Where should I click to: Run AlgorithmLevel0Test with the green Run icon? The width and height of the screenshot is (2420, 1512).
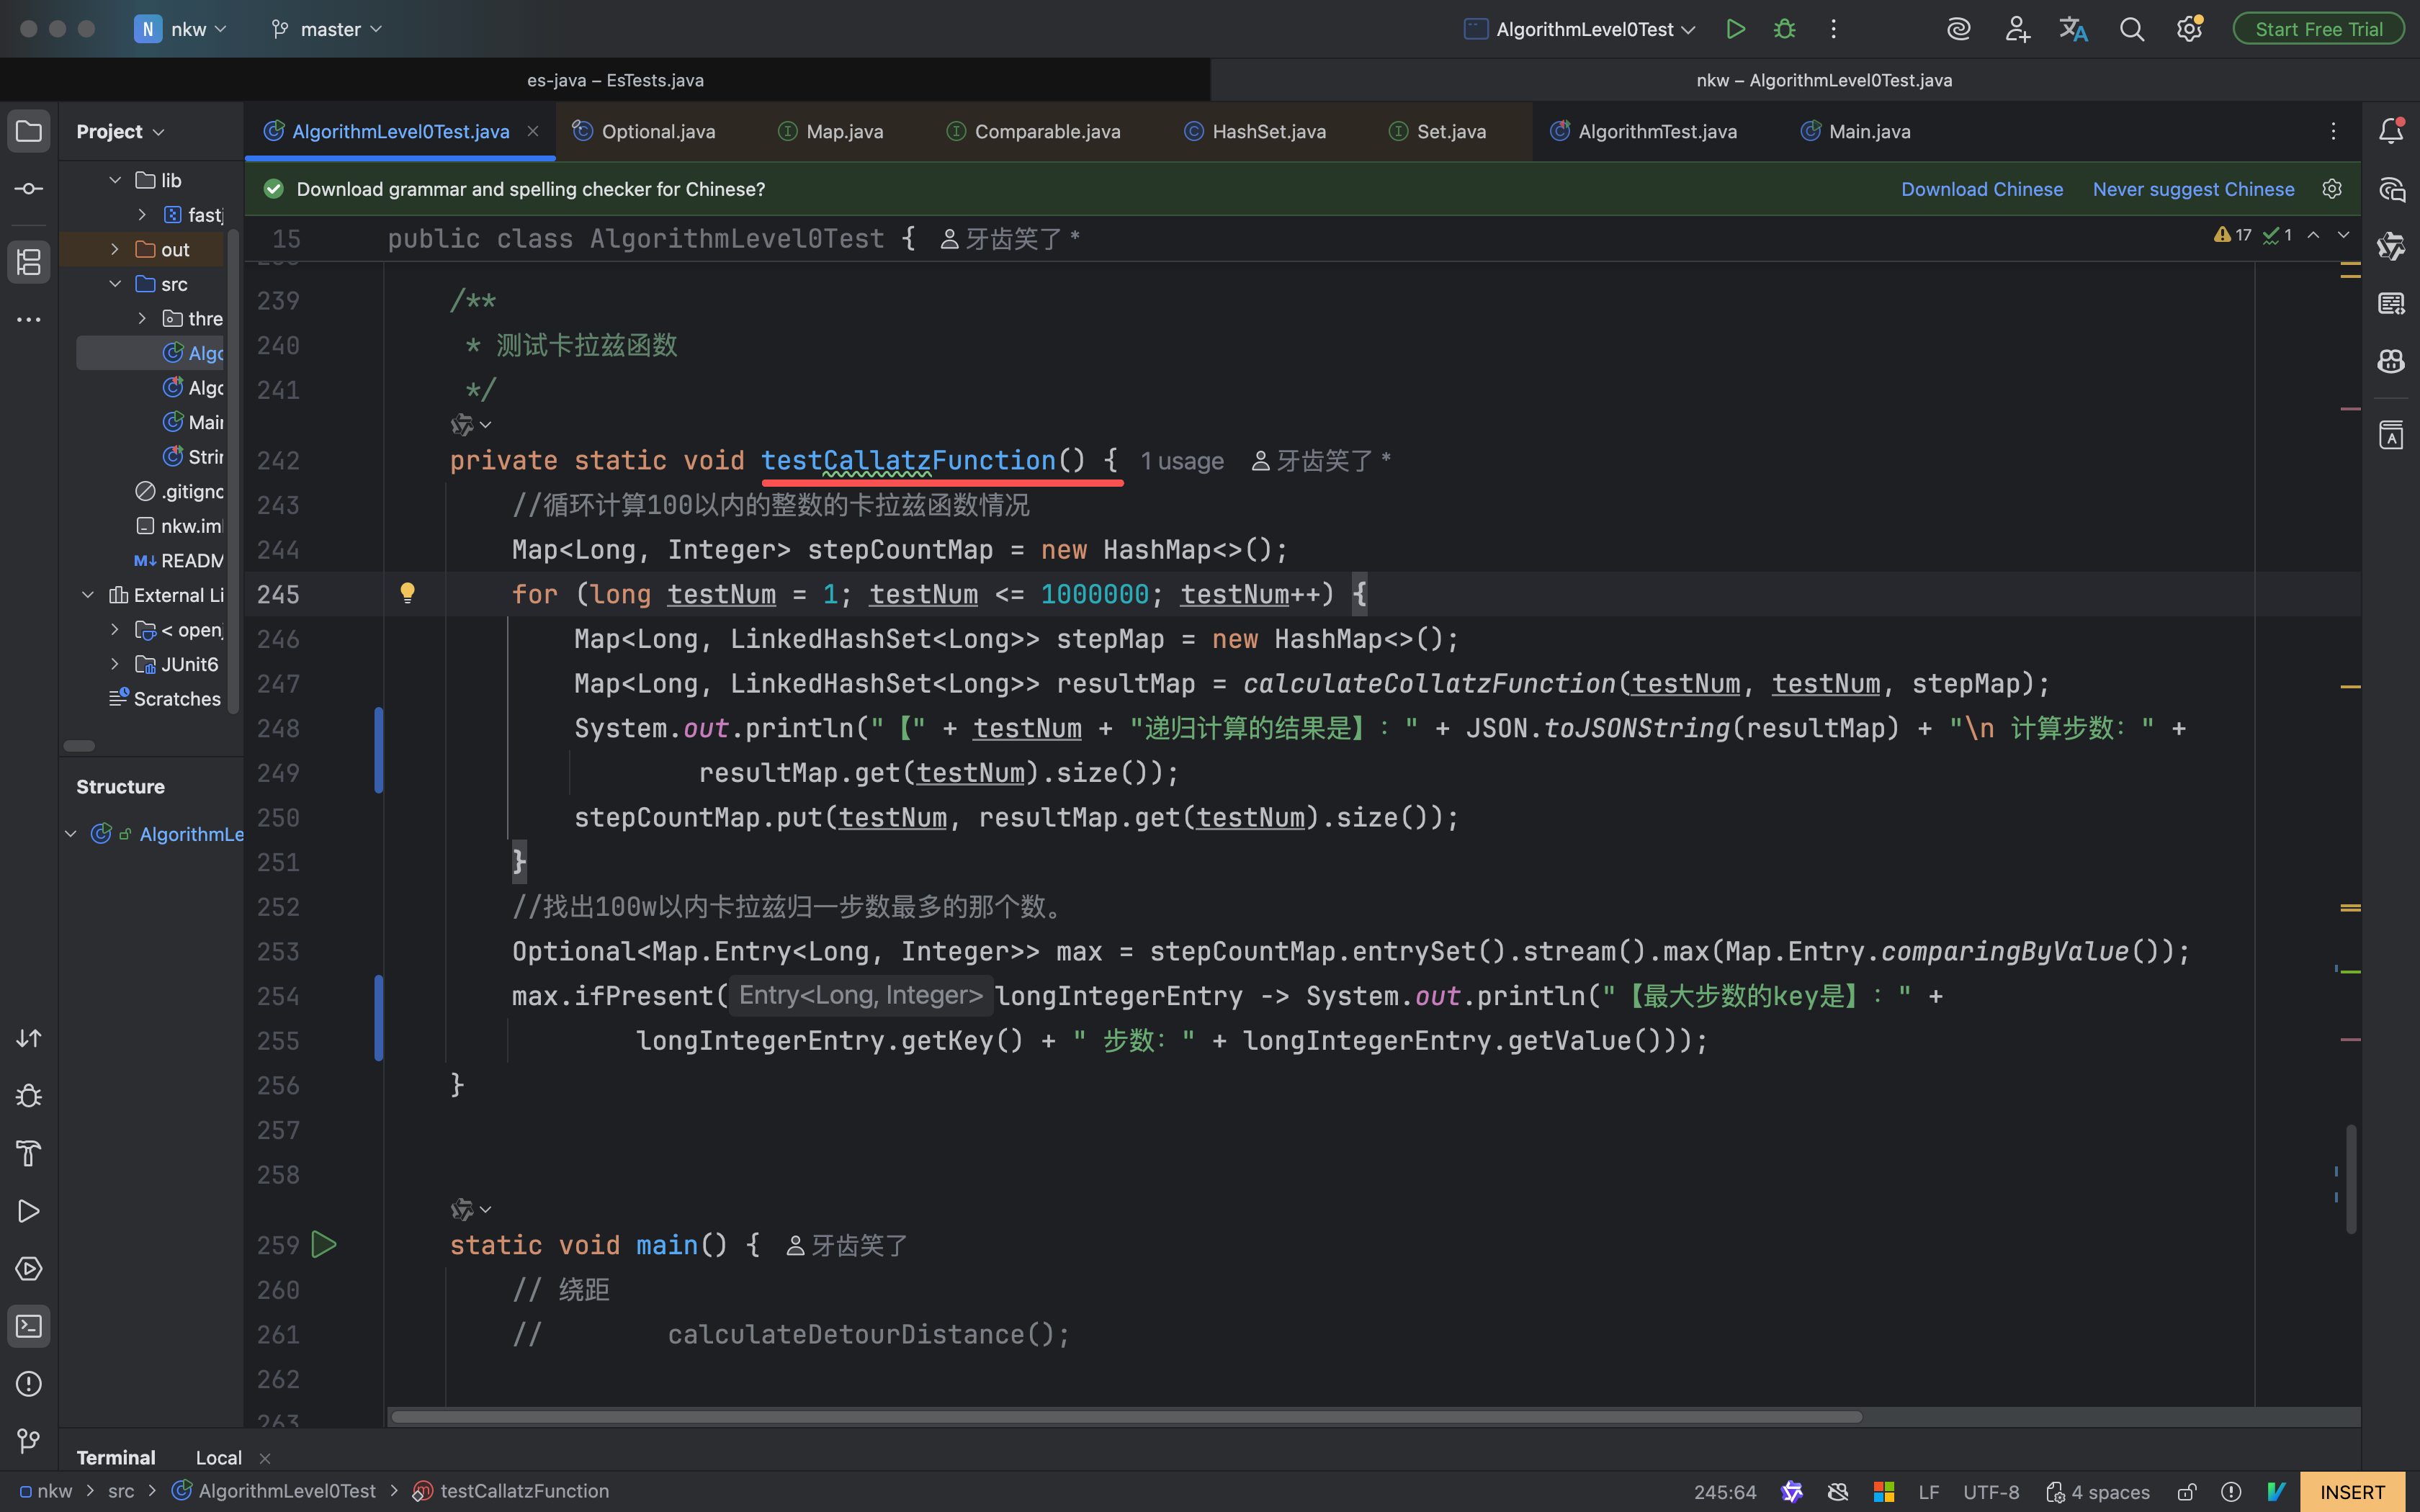pyautogui.click(x=1736, y=29)
